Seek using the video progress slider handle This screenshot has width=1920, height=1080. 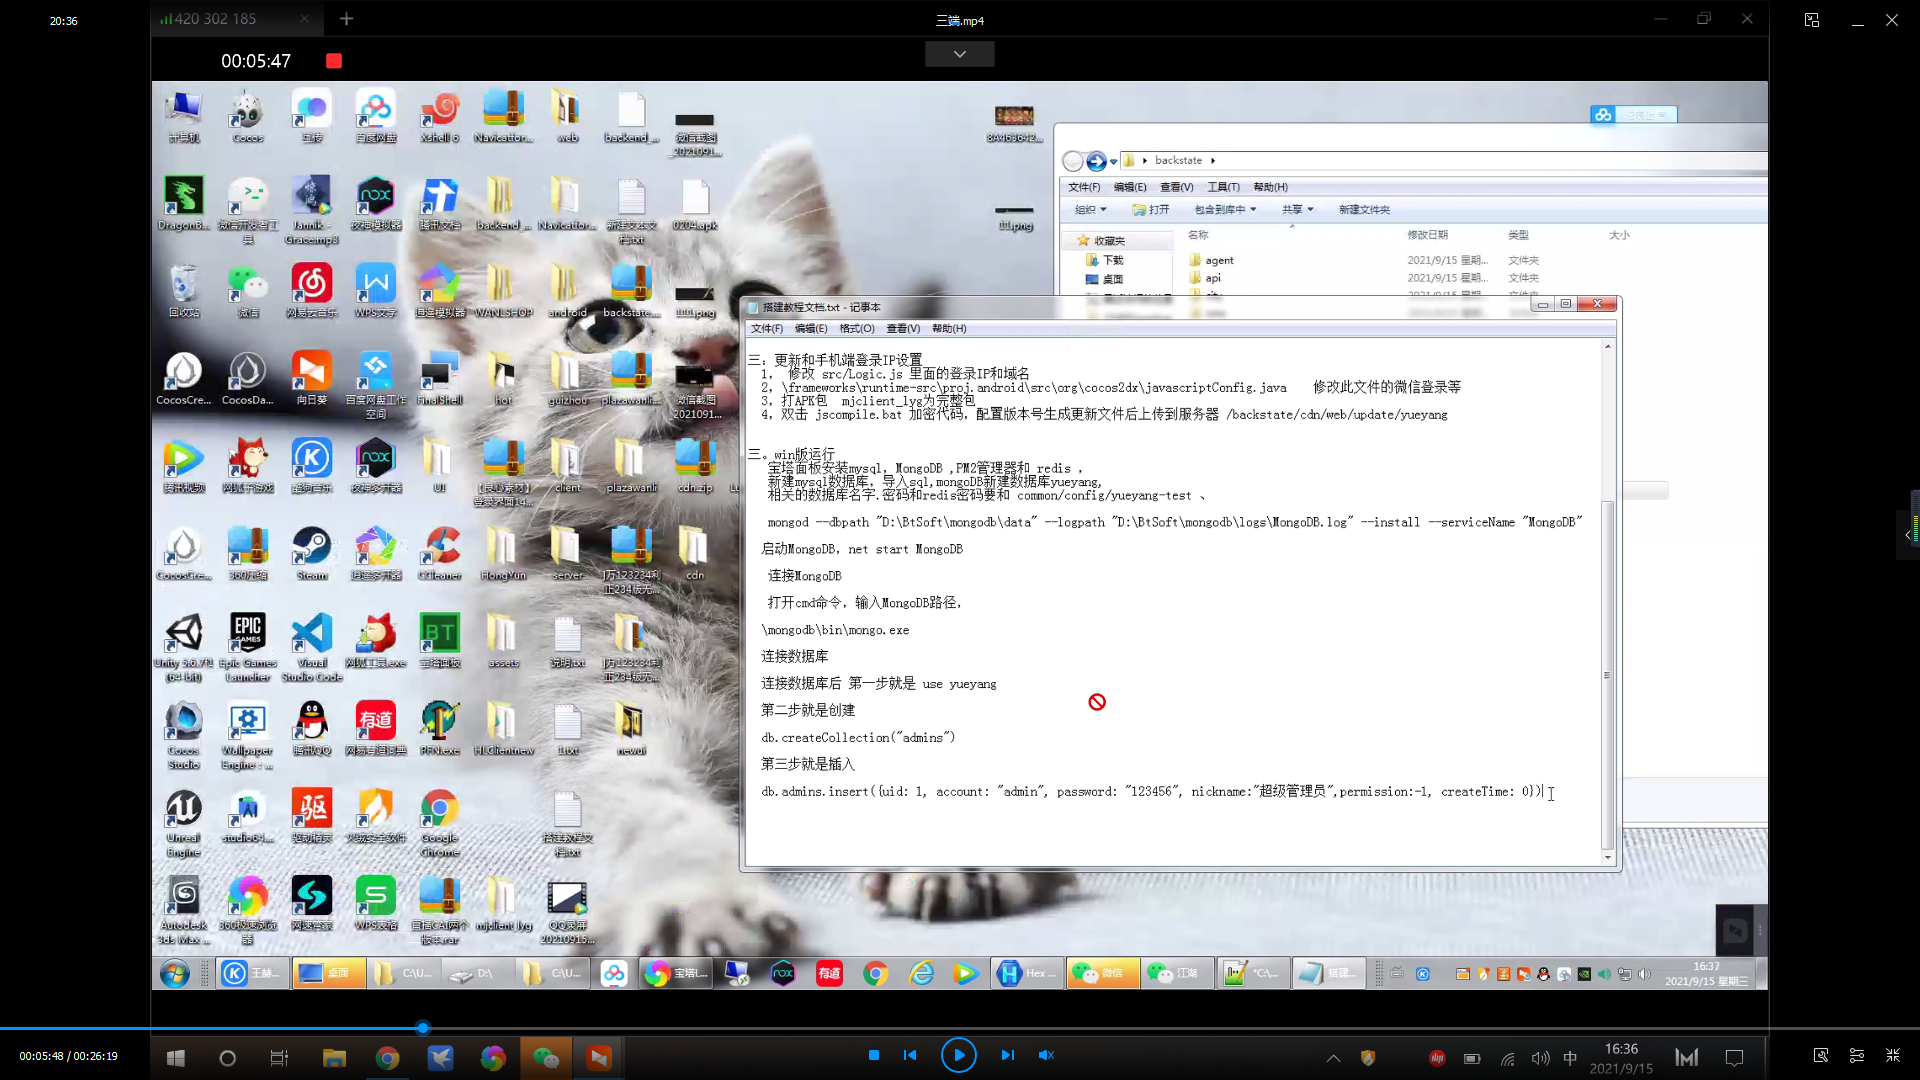[423, 1028]
